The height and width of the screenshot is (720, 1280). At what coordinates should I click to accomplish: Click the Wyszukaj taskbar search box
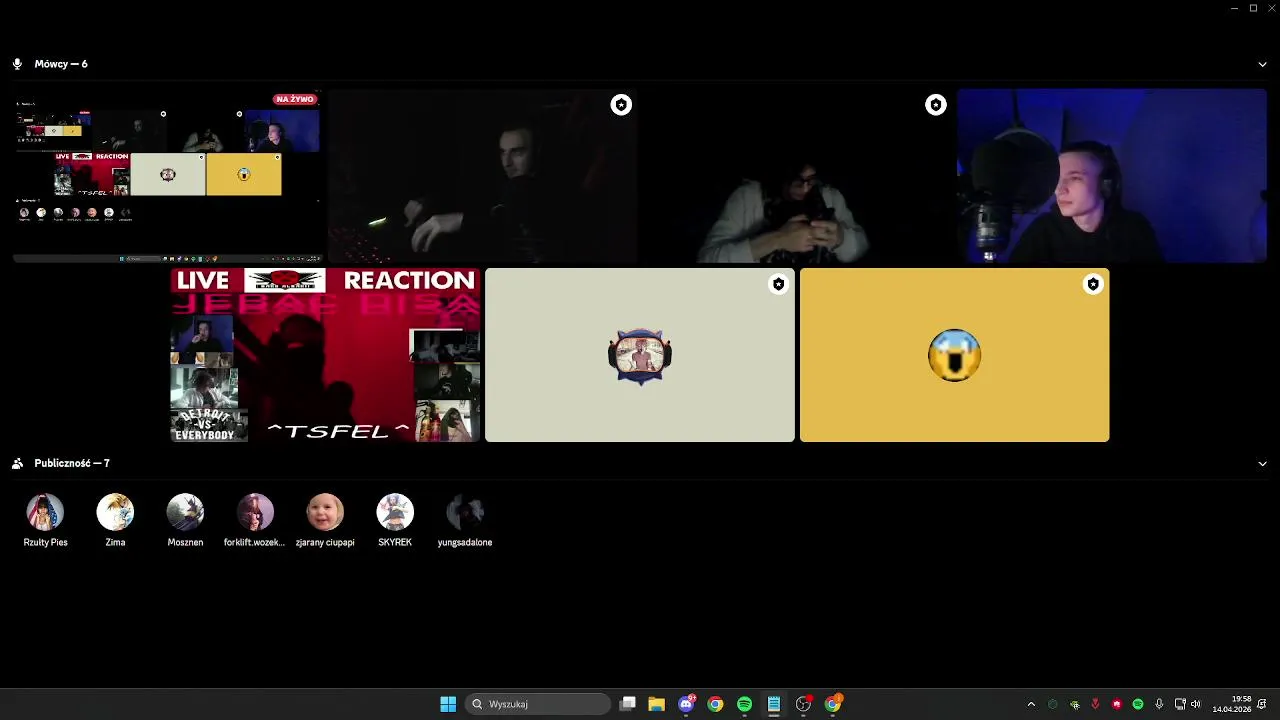pyautogui.click(x=538, y=704)
